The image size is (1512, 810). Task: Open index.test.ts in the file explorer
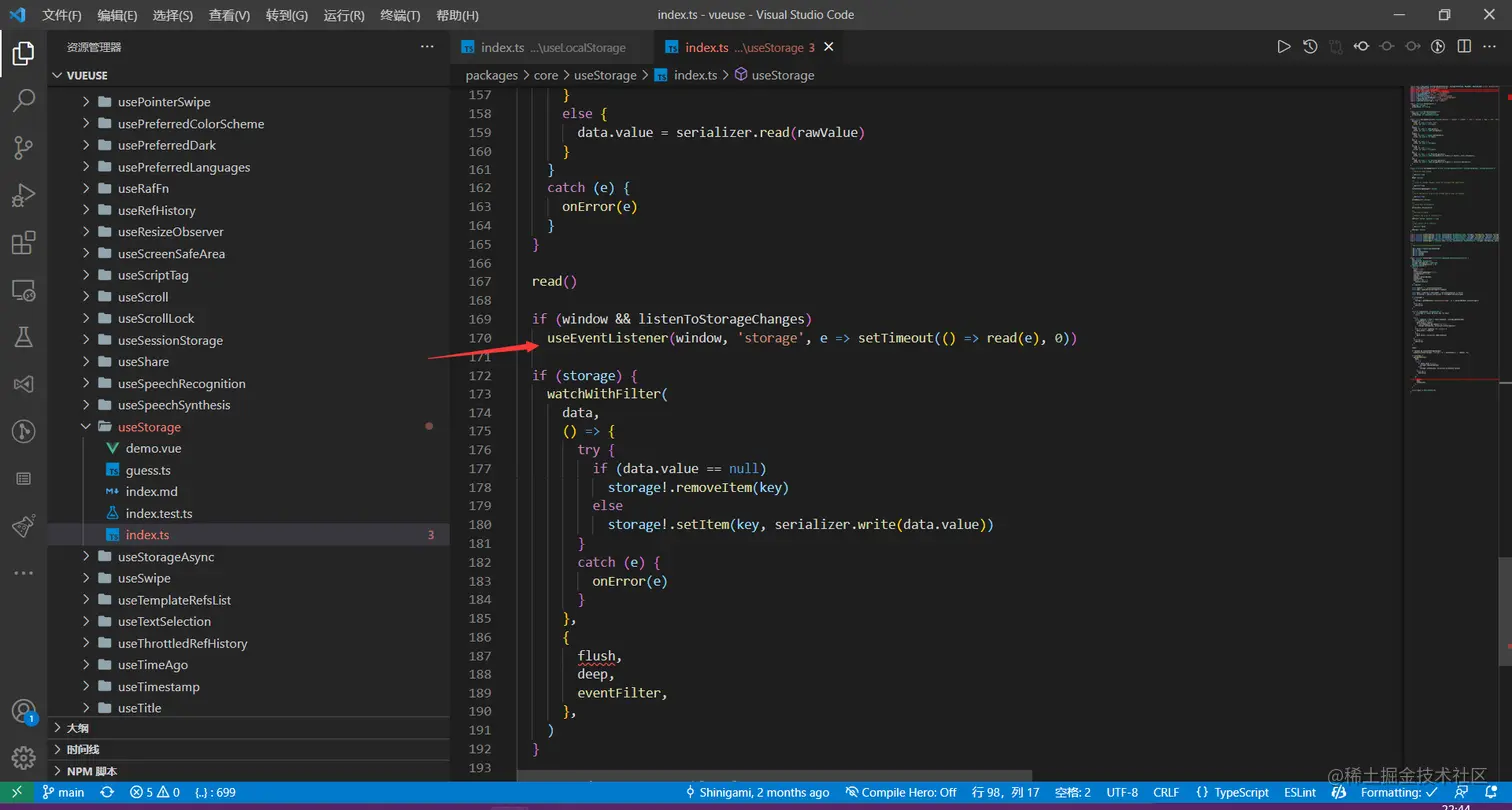click(x=158, y=513)
